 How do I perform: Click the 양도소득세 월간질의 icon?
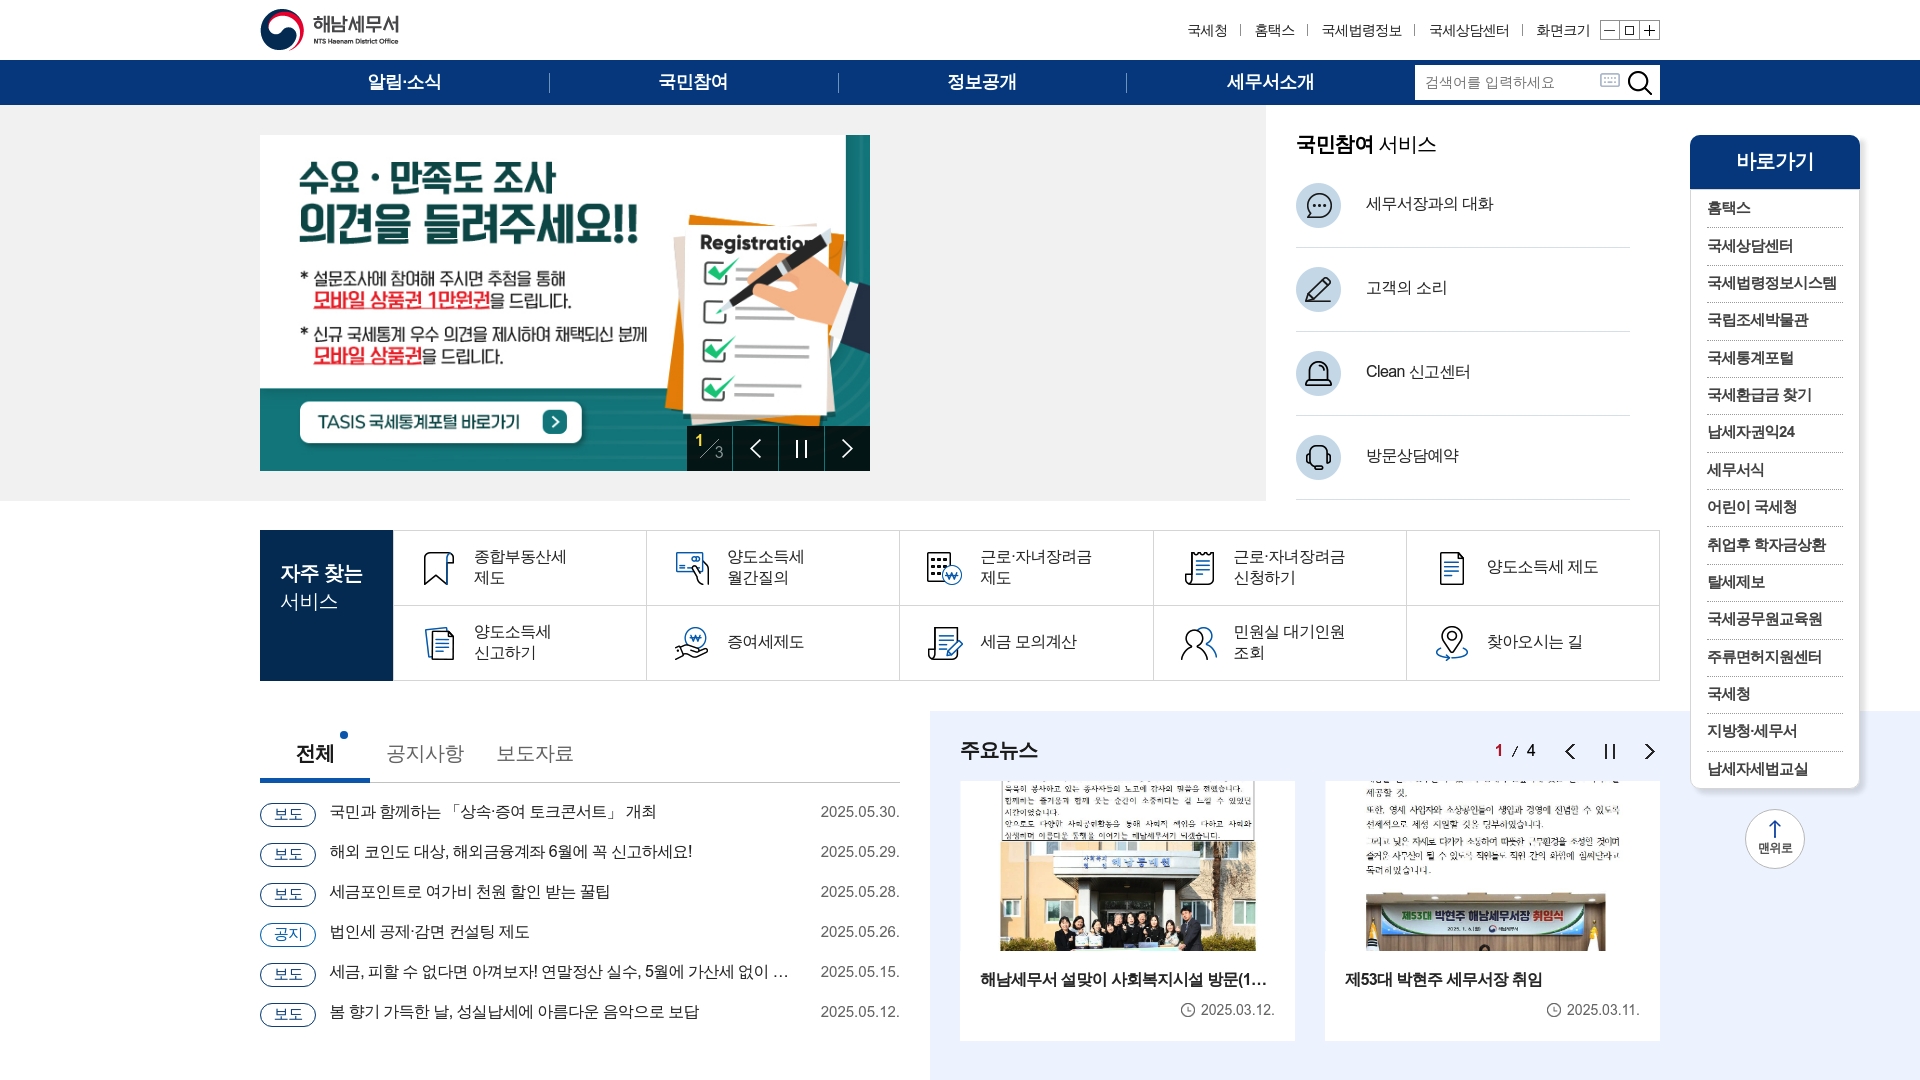tap(692, 568)
